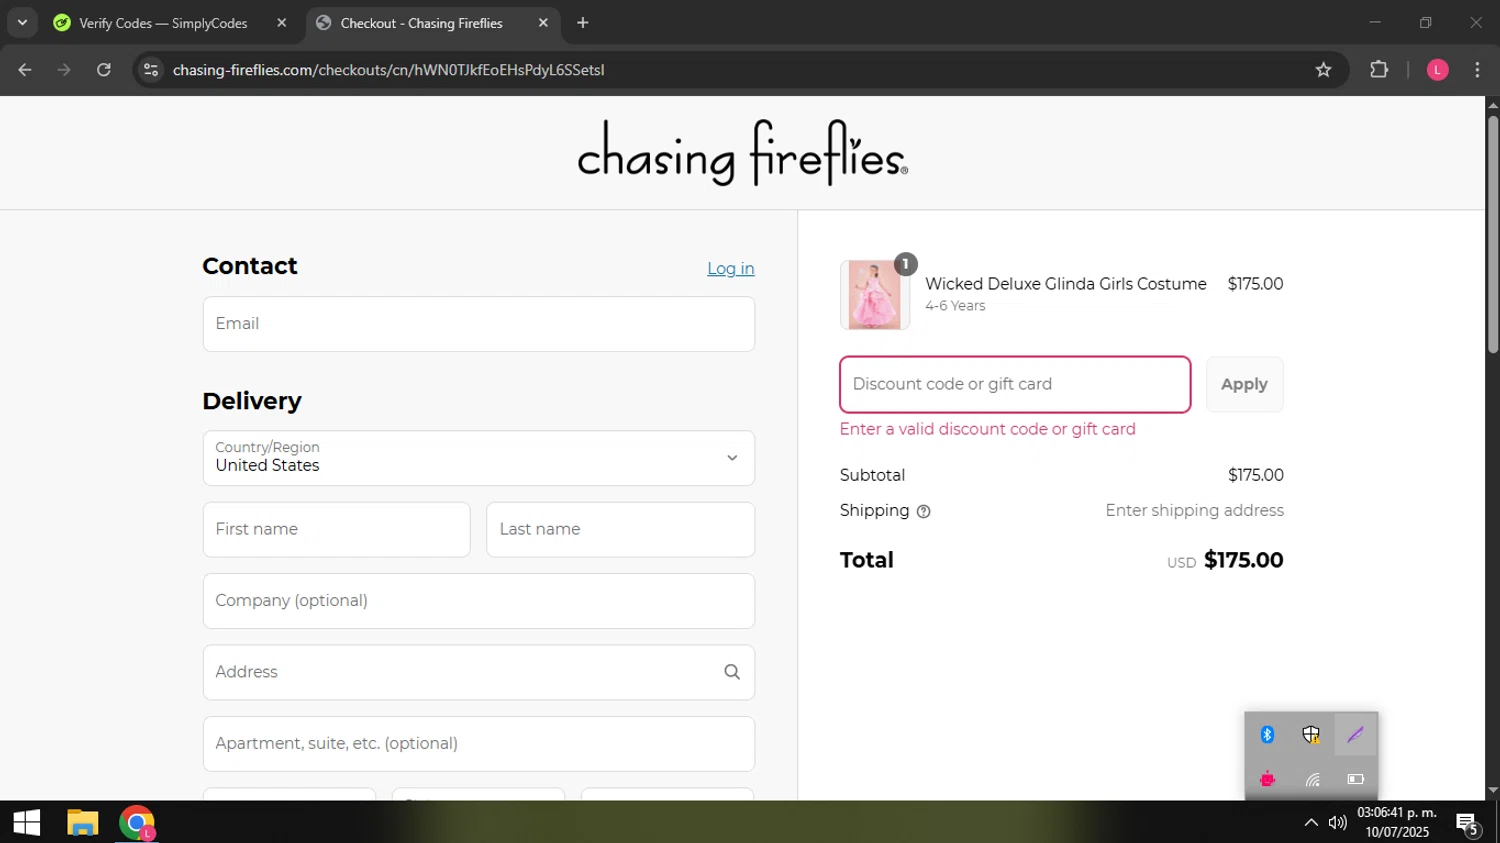The image size is (1500, 843).
Task: Click the pink robot tray icon
Action: 1267,779
